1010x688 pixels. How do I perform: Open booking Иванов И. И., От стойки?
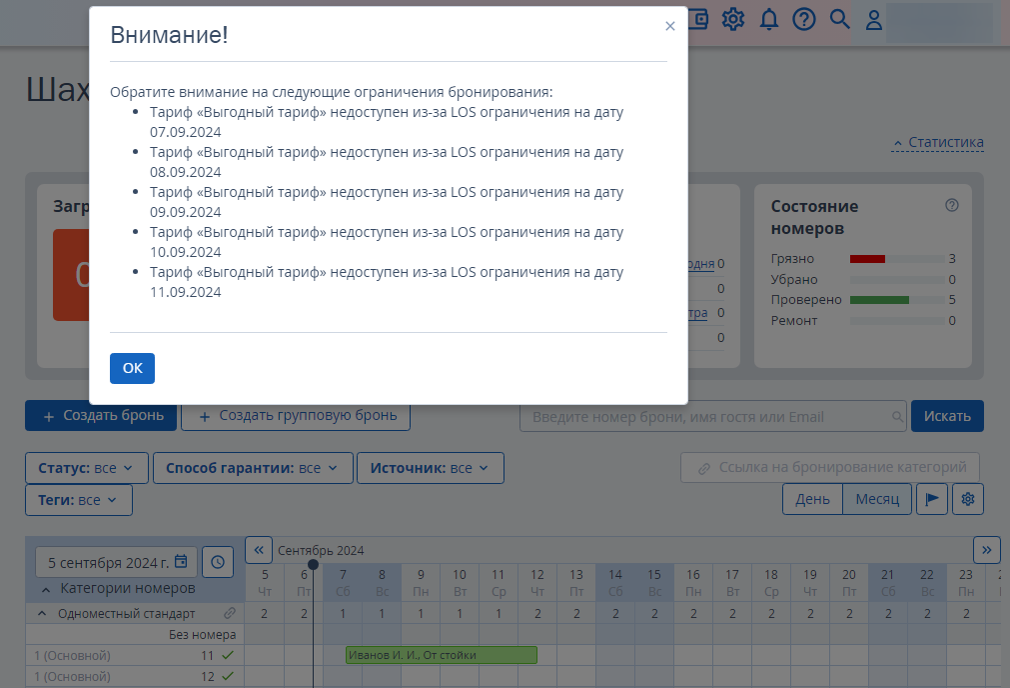[441, 655]
